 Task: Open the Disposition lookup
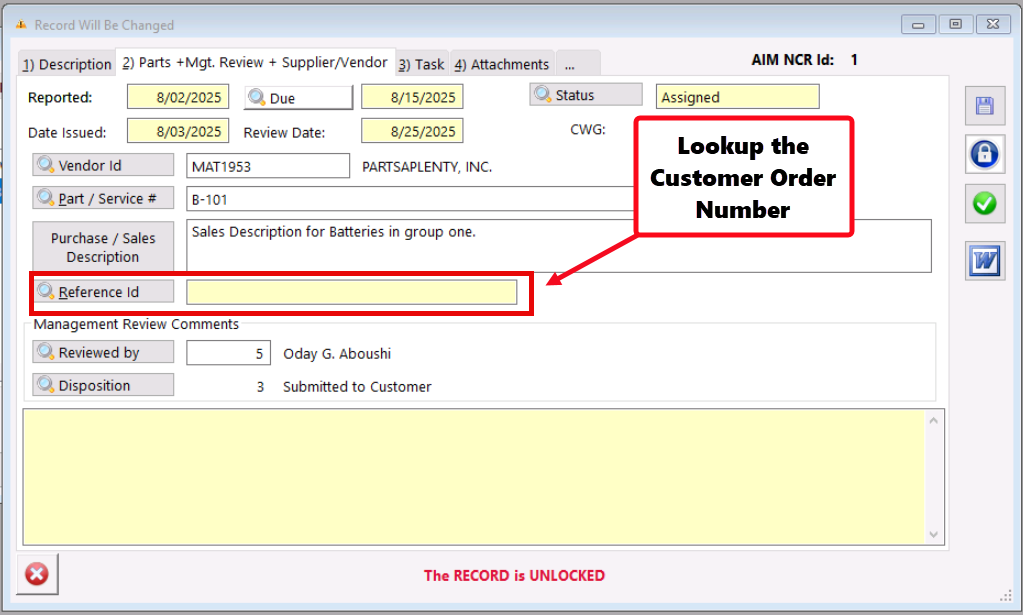tap(103, 385)
